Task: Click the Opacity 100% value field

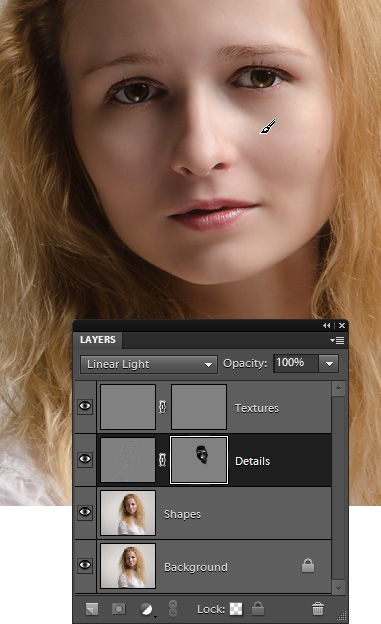Action: [296, 364]
